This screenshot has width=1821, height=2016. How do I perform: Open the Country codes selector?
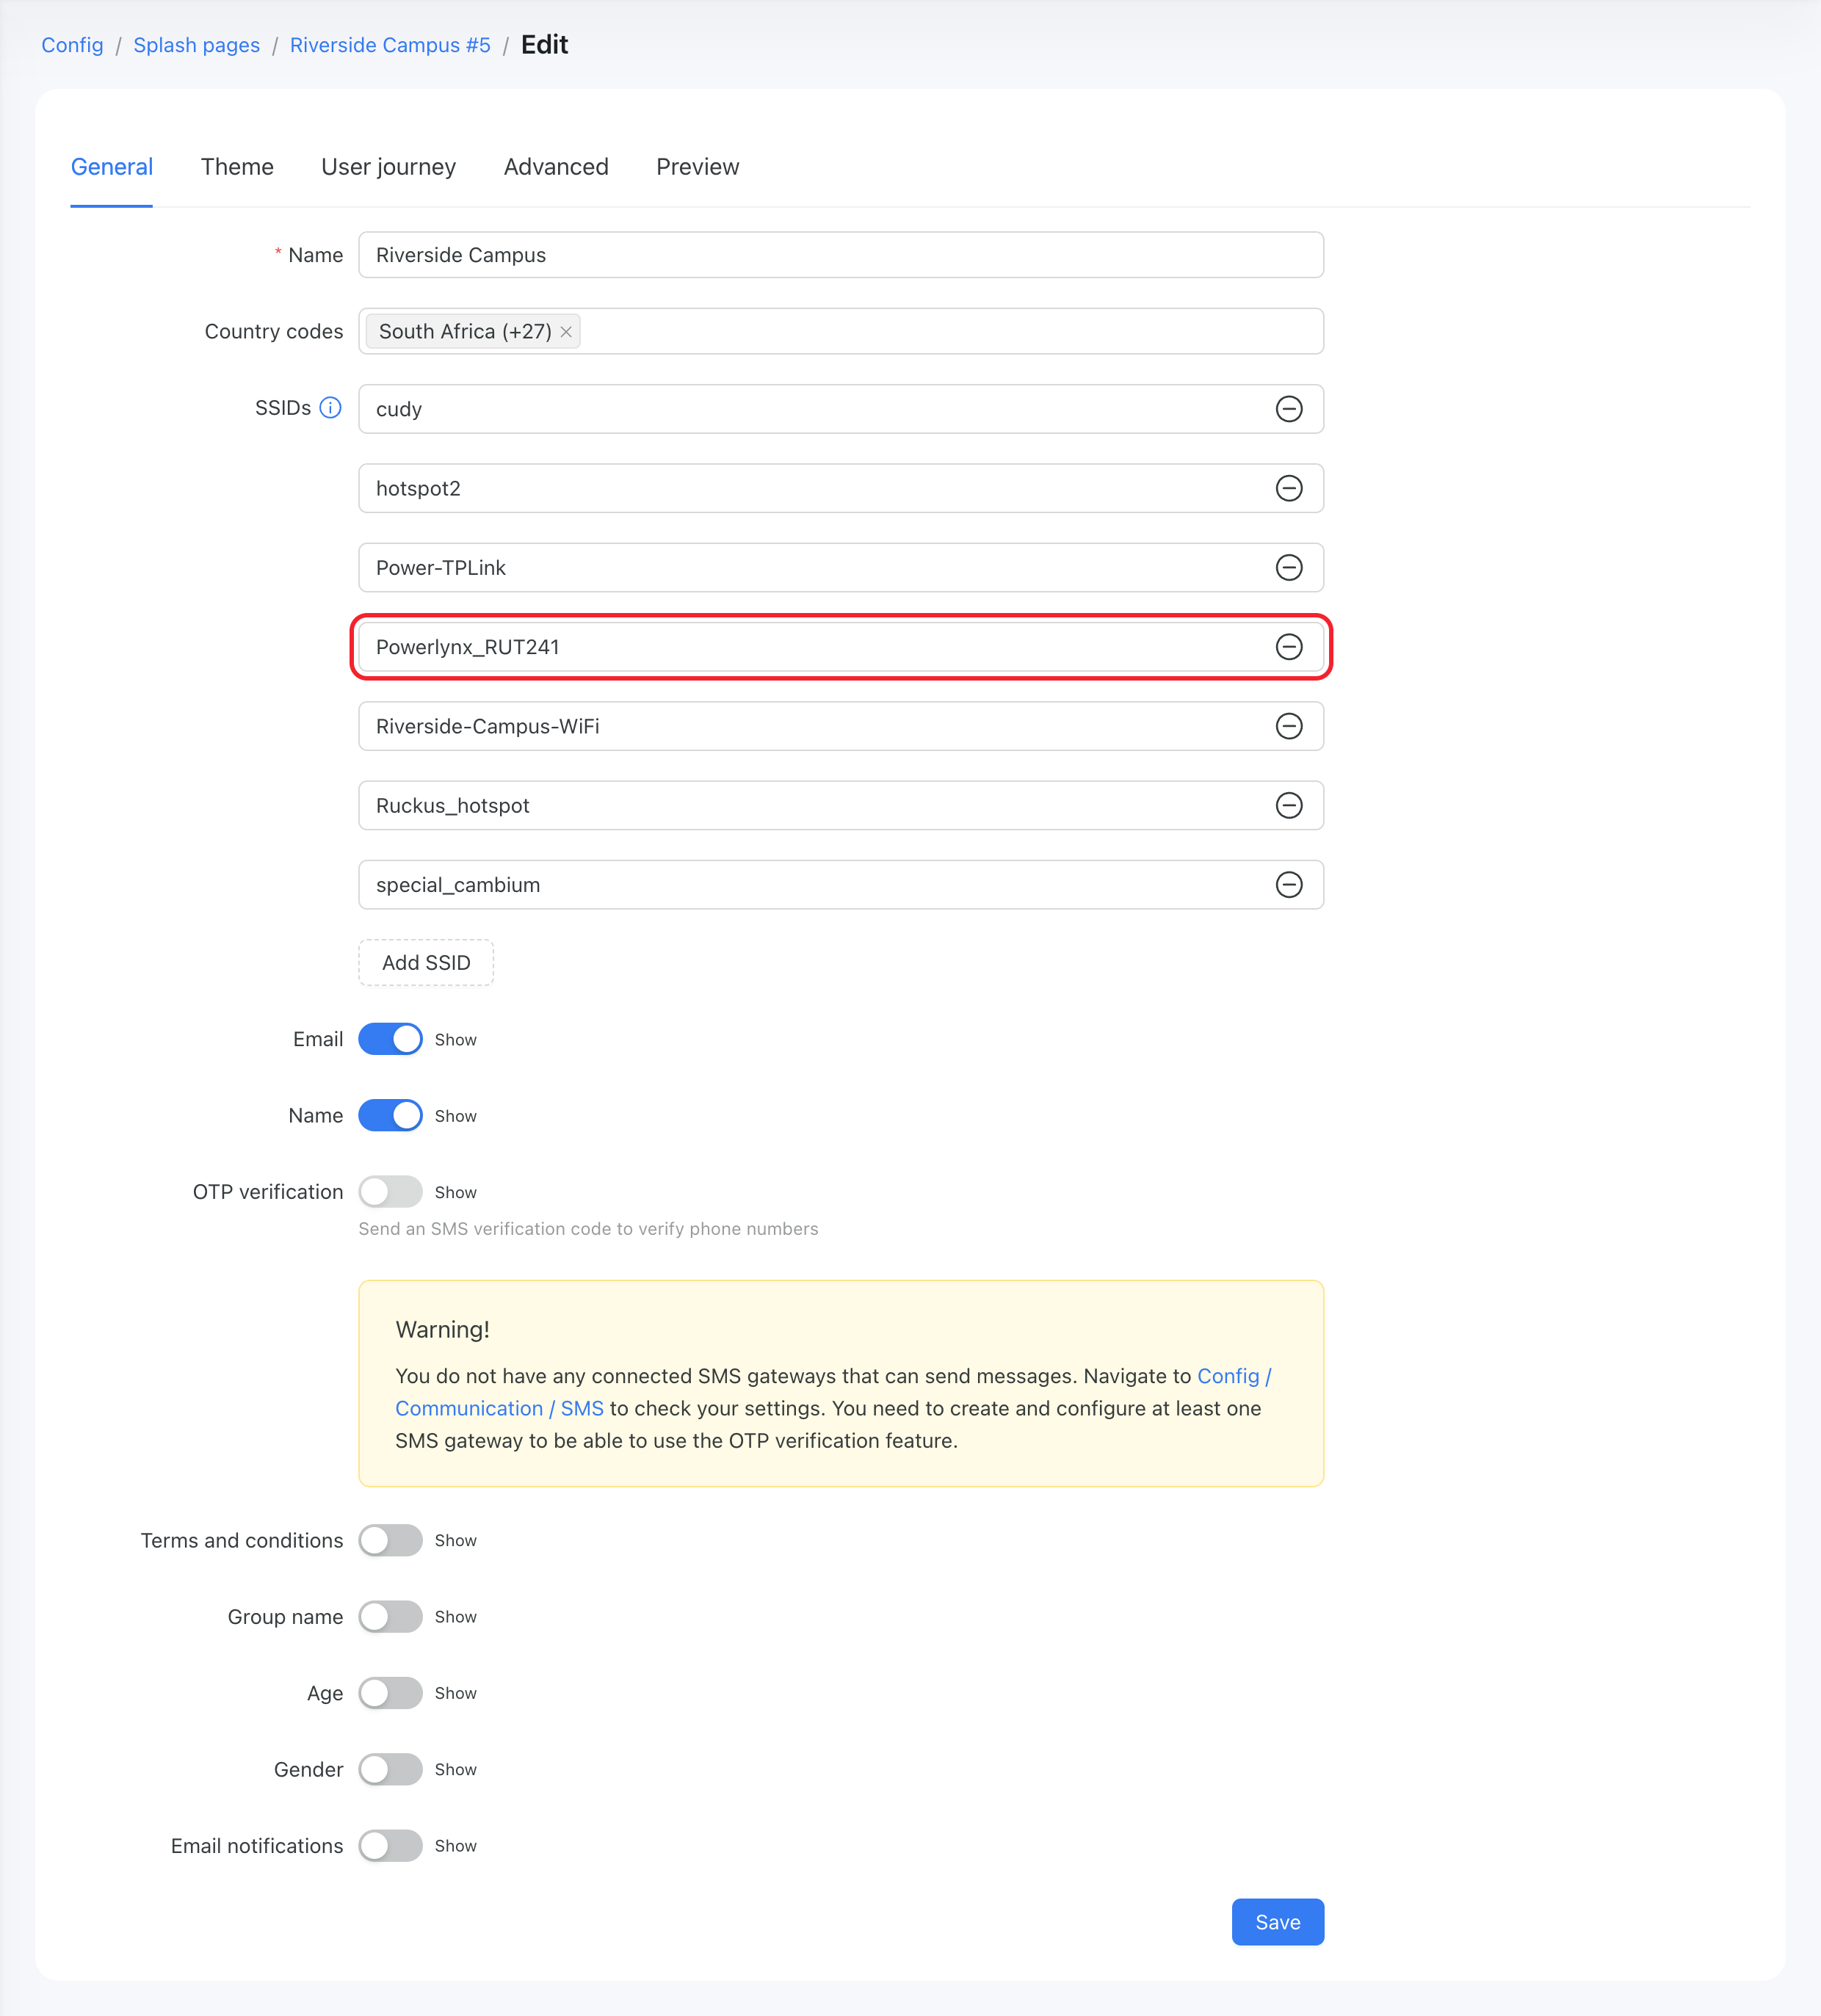tap(841, 331)
